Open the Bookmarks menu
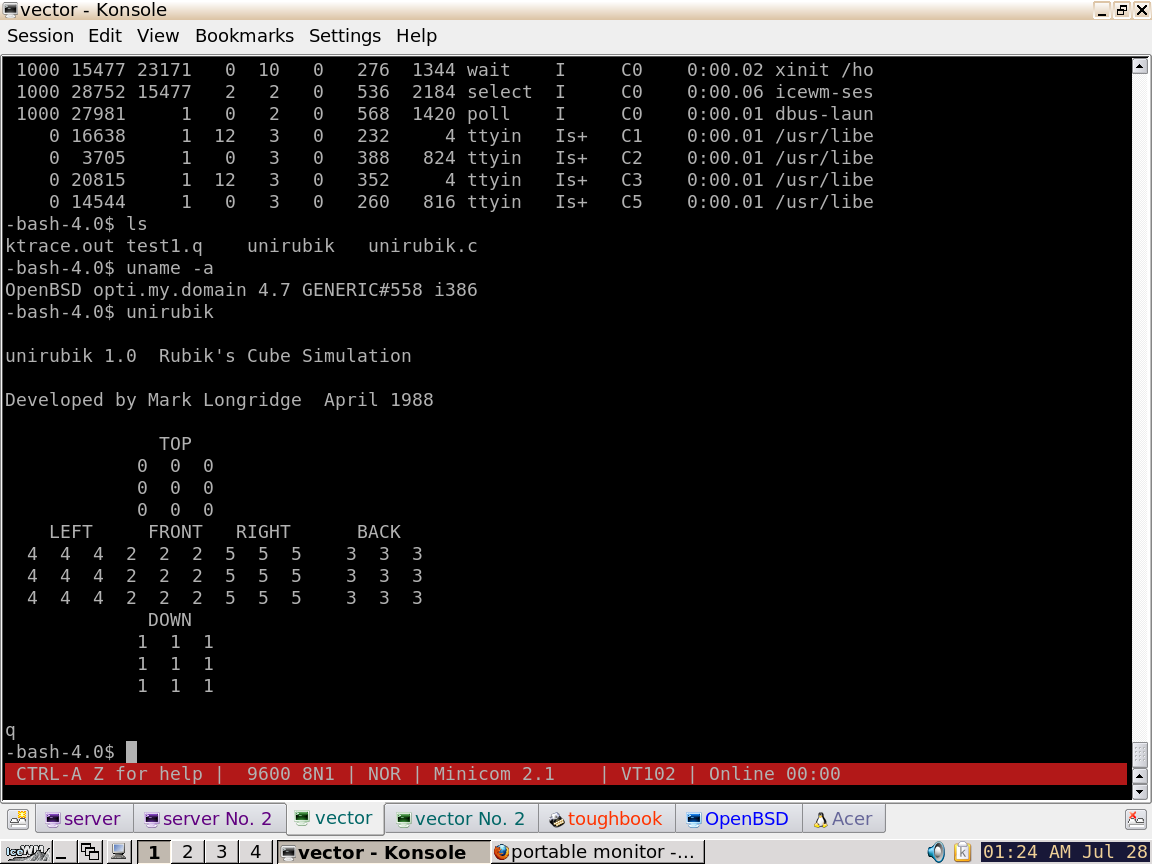This screenshot has width=1152, height=864. point(244,36)
